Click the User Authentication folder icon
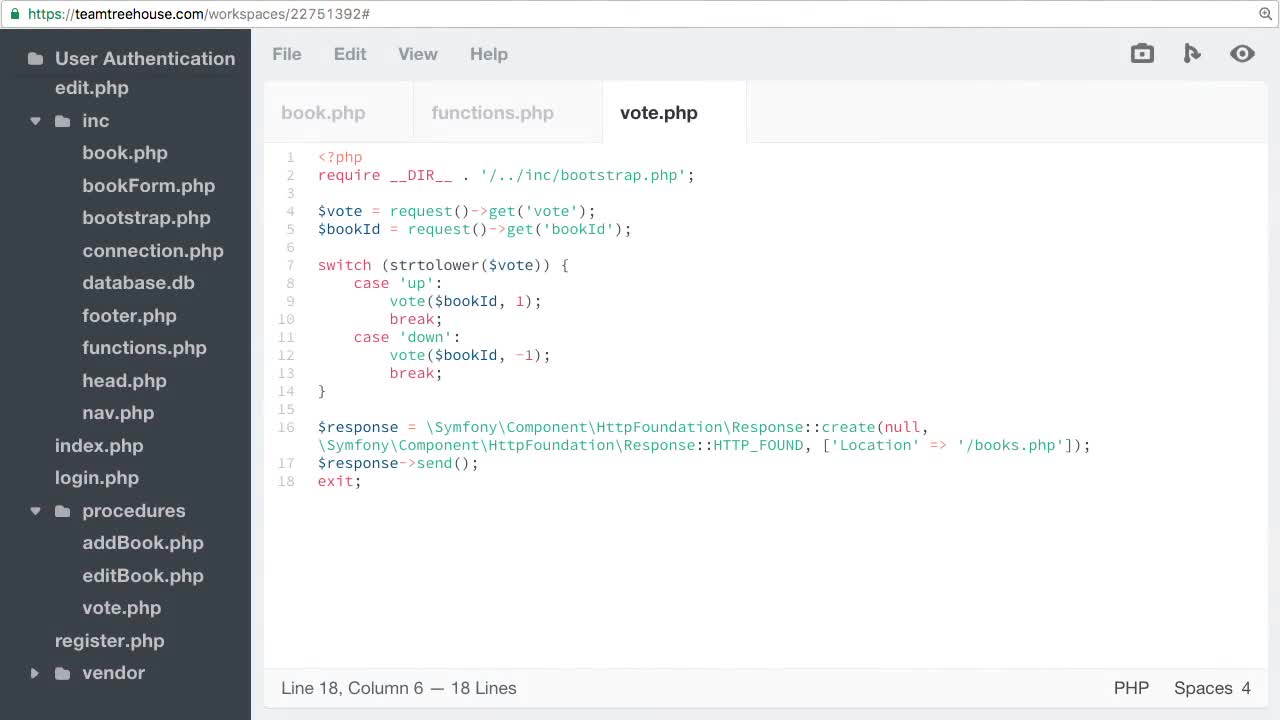The width and height of the screenshot is (1280, 720). point(35,59)
